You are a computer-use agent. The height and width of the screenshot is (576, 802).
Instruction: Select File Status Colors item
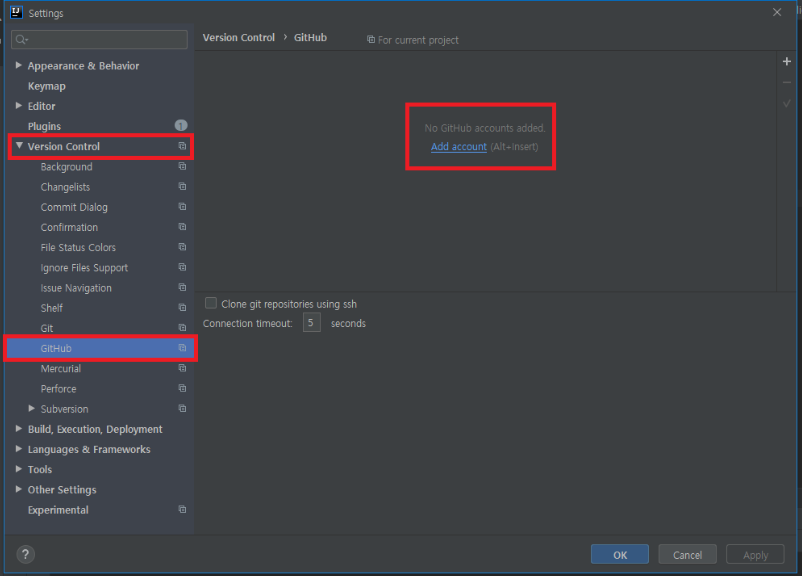pyautogui.click(x=78, y=248)
